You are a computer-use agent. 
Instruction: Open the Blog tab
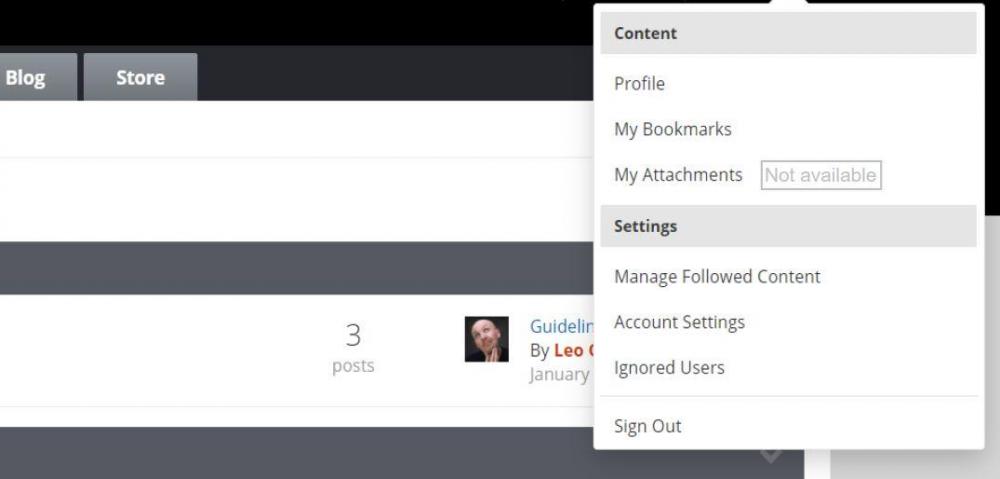(26, 78)
